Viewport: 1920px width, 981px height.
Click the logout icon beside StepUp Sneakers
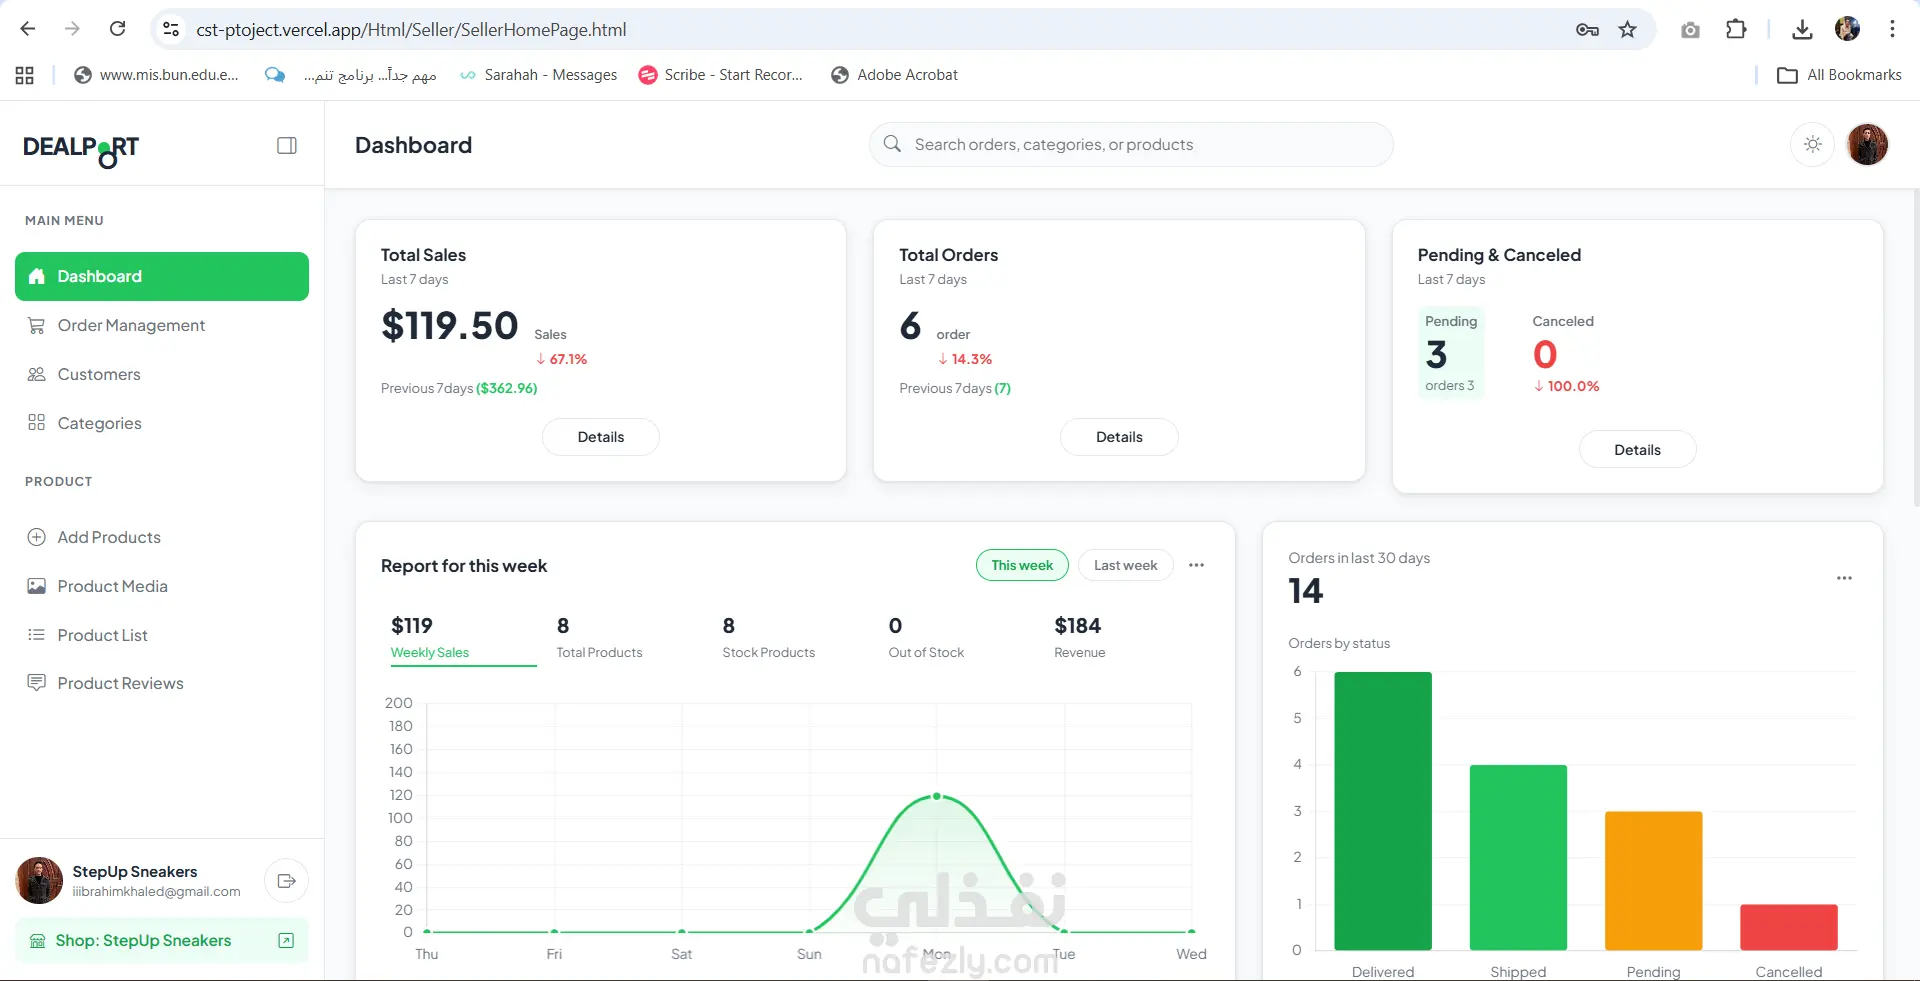pyautogui.click(x=286, y=881)
